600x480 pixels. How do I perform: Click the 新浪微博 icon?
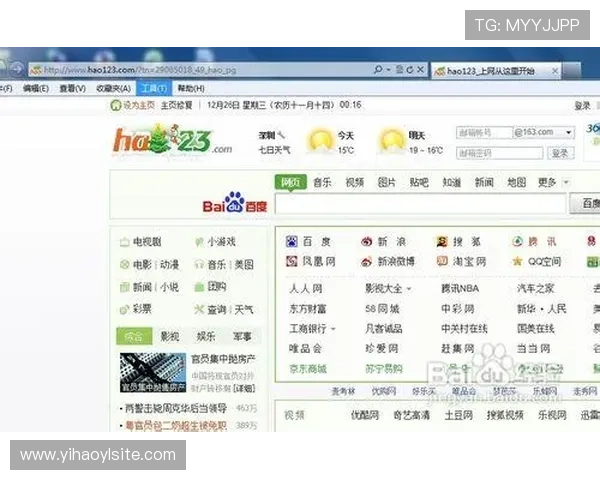(x=367, y=262)
